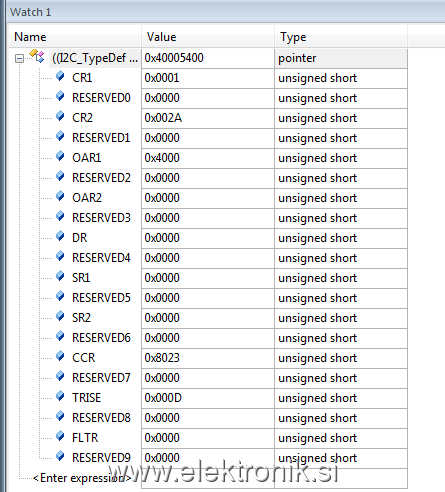This screenshot has height=492, width=445.
Task: Select the FLTR value 0x0000
Action: click(x=162, y=438)
